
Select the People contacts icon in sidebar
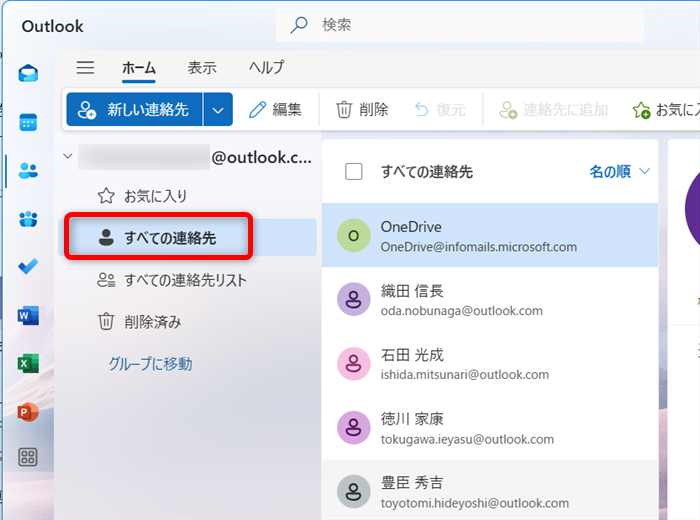pyautogui.click(x=28, y=171)
